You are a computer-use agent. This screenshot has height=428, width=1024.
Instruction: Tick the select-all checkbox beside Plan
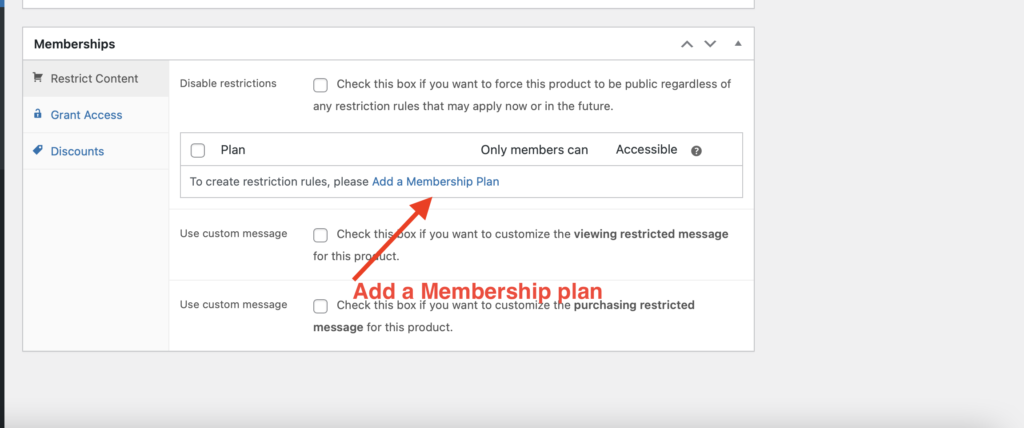(198, 150)
